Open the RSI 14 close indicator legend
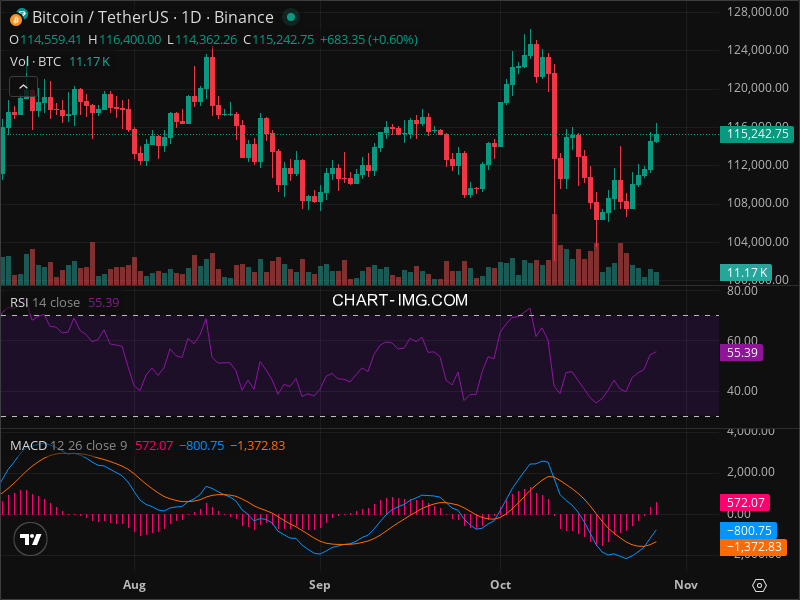Viewport: 800px width, 600px height. (45, 301)
